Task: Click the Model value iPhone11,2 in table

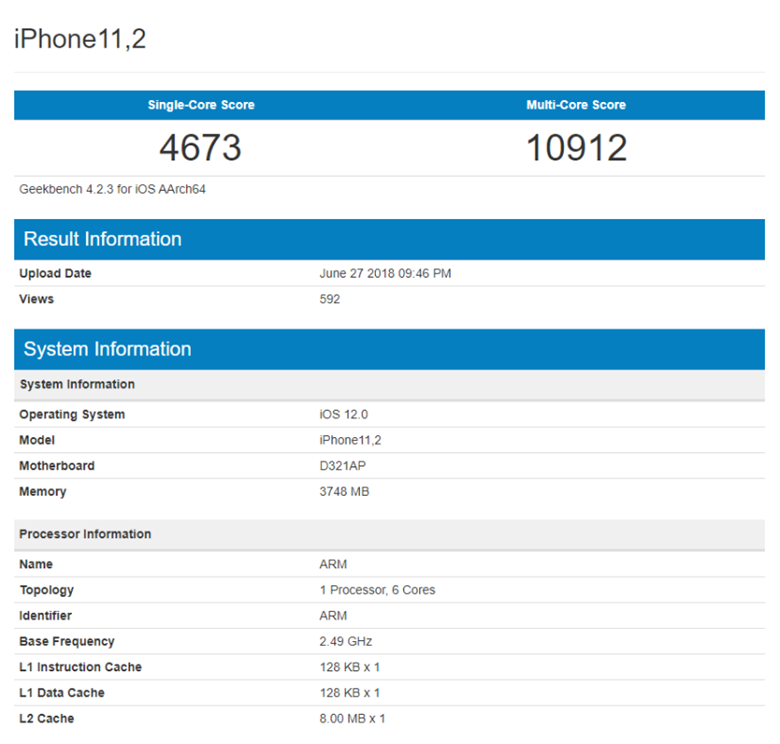Action: 351,440
